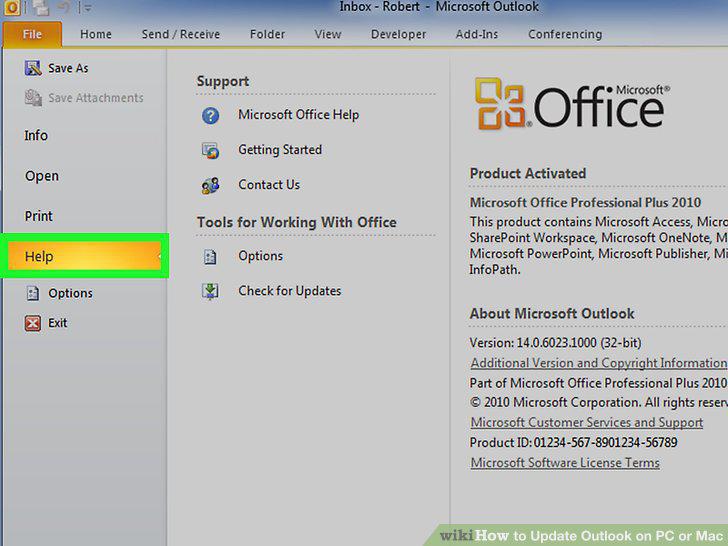Click Microsoft Office Professional Plus 2010 heading

[585, 202]
